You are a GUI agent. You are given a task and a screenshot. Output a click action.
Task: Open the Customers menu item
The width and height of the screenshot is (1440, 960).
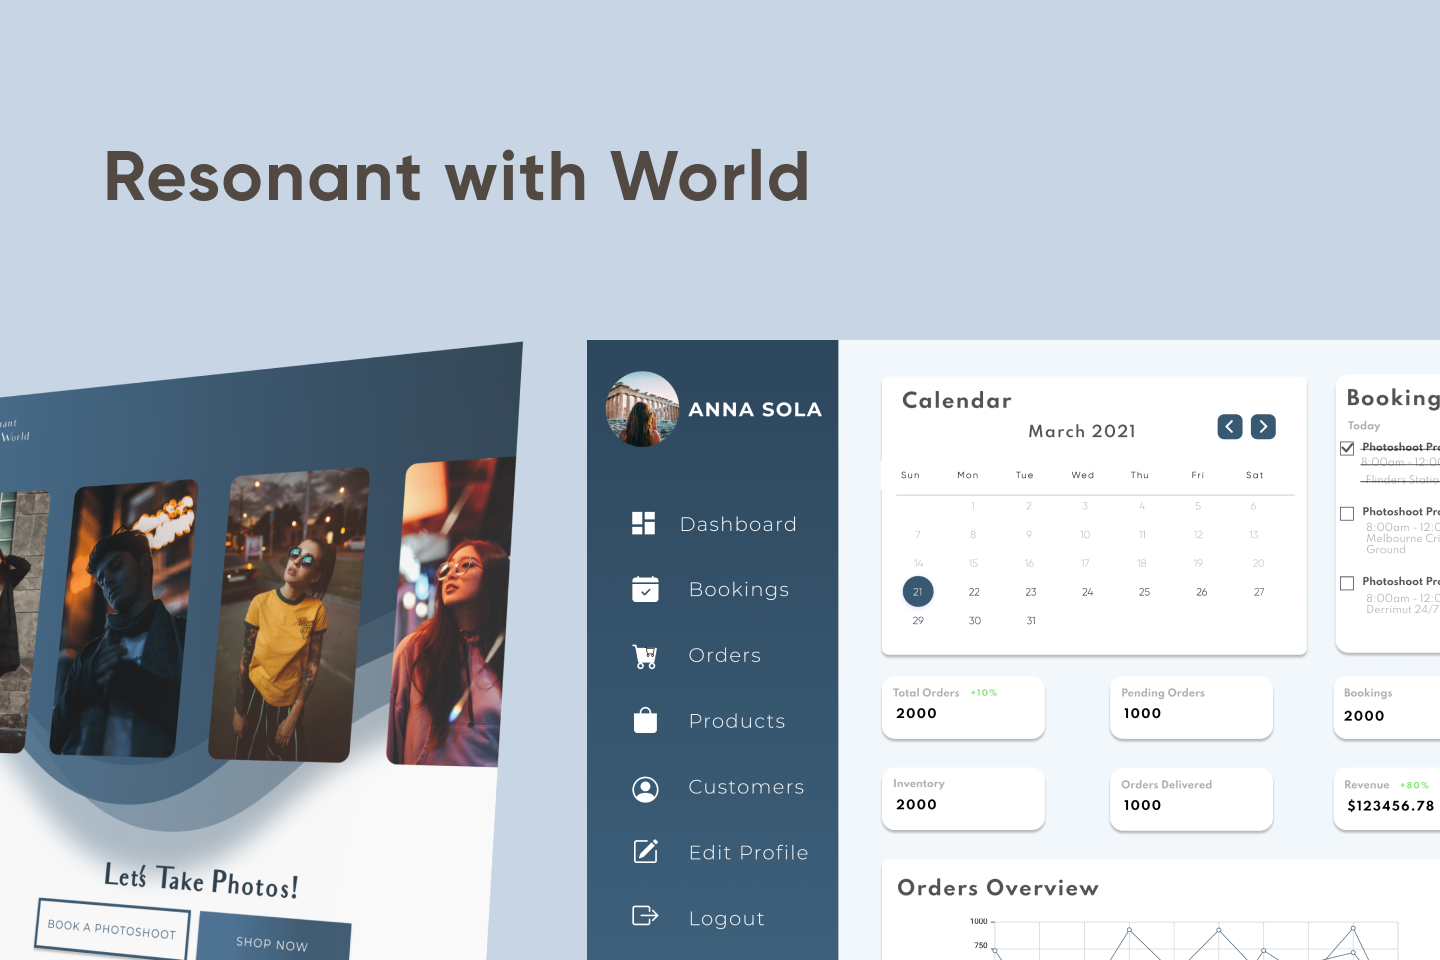click(746, 787)
